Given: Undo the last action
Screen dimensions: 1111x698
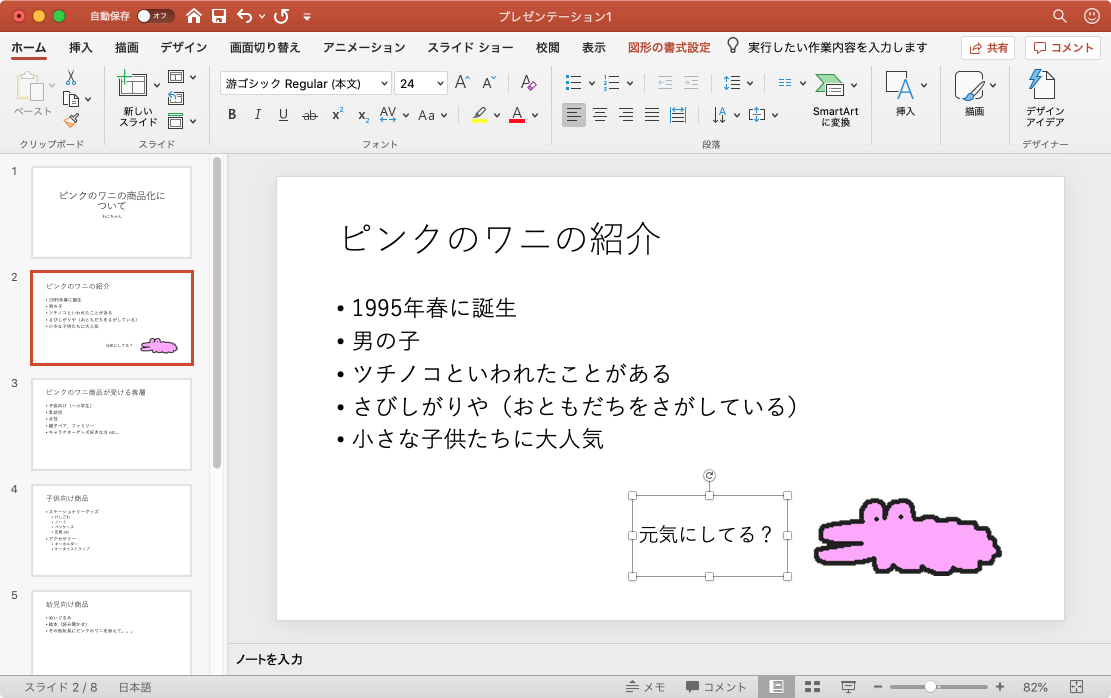Looking at the screenshot, I should pyautogui.click(x=244, y=16).
